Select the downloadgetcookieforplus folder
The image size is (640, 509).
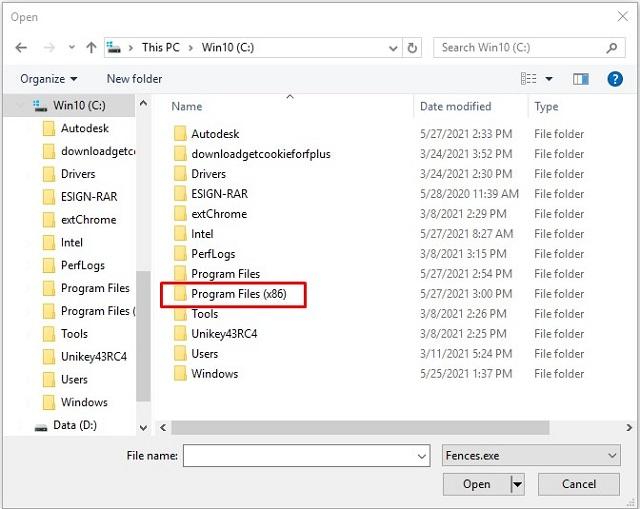260,154
